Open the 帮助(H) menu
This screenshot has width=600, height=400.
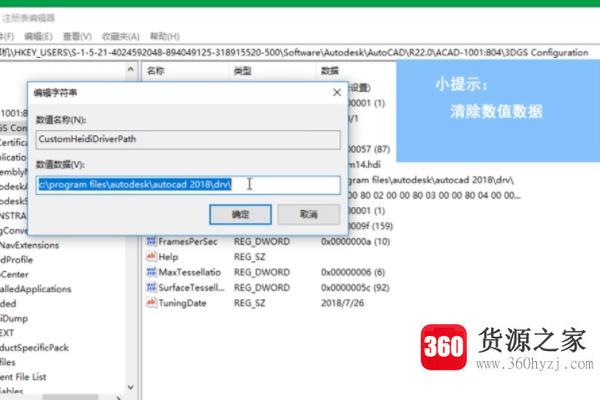(165, 36)
